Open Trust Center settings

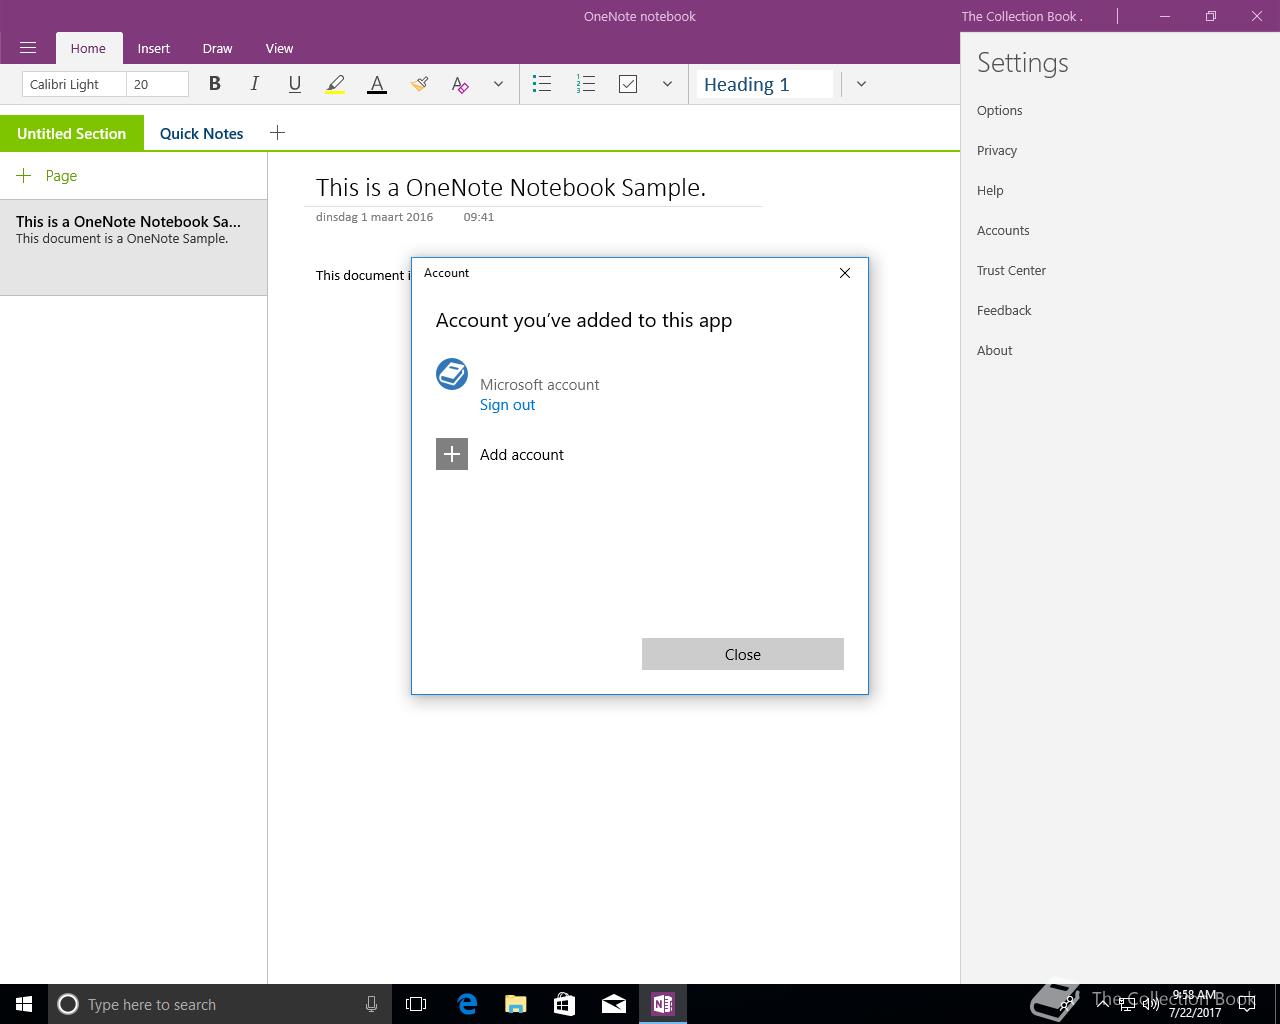coord(1011,270)
